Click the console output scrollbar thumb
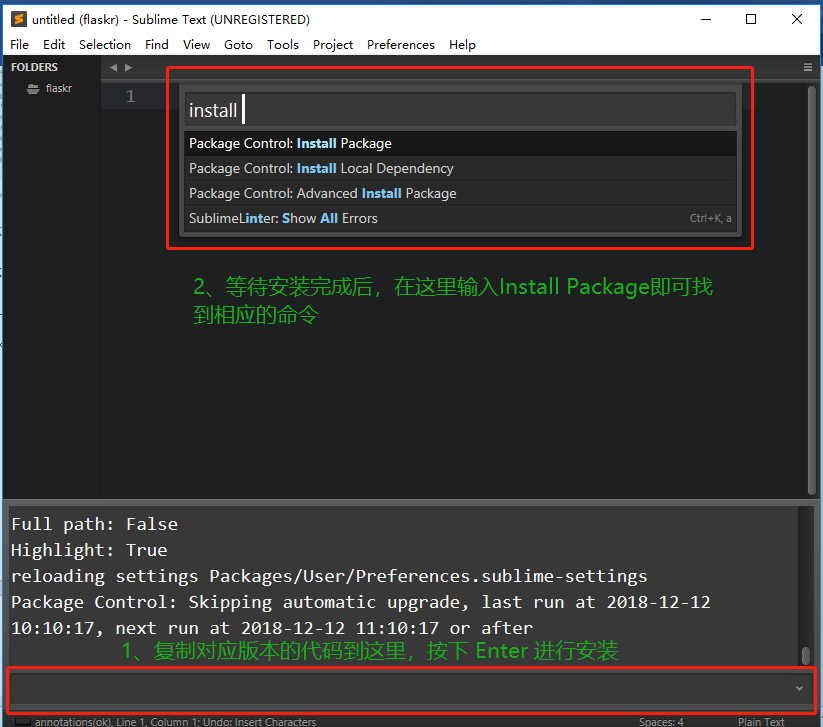 [806, 656]
